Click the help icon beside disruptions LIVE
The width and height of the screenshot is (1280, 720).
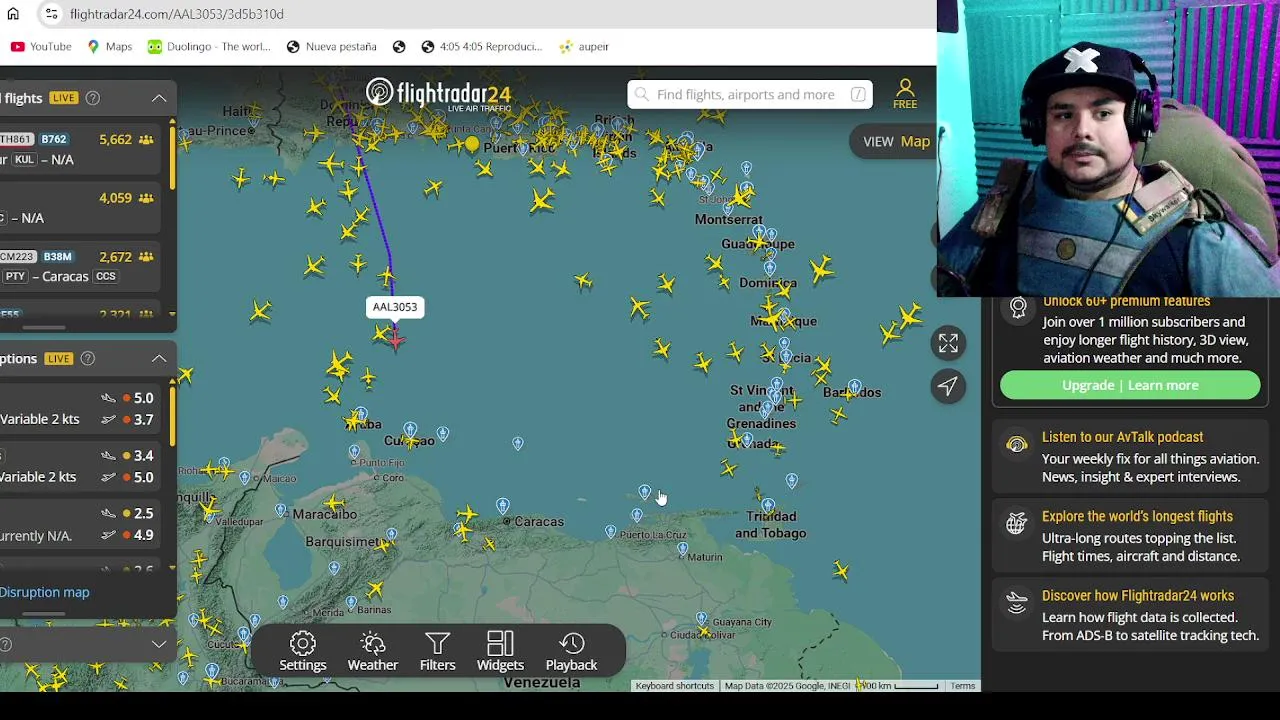[87, 358]
